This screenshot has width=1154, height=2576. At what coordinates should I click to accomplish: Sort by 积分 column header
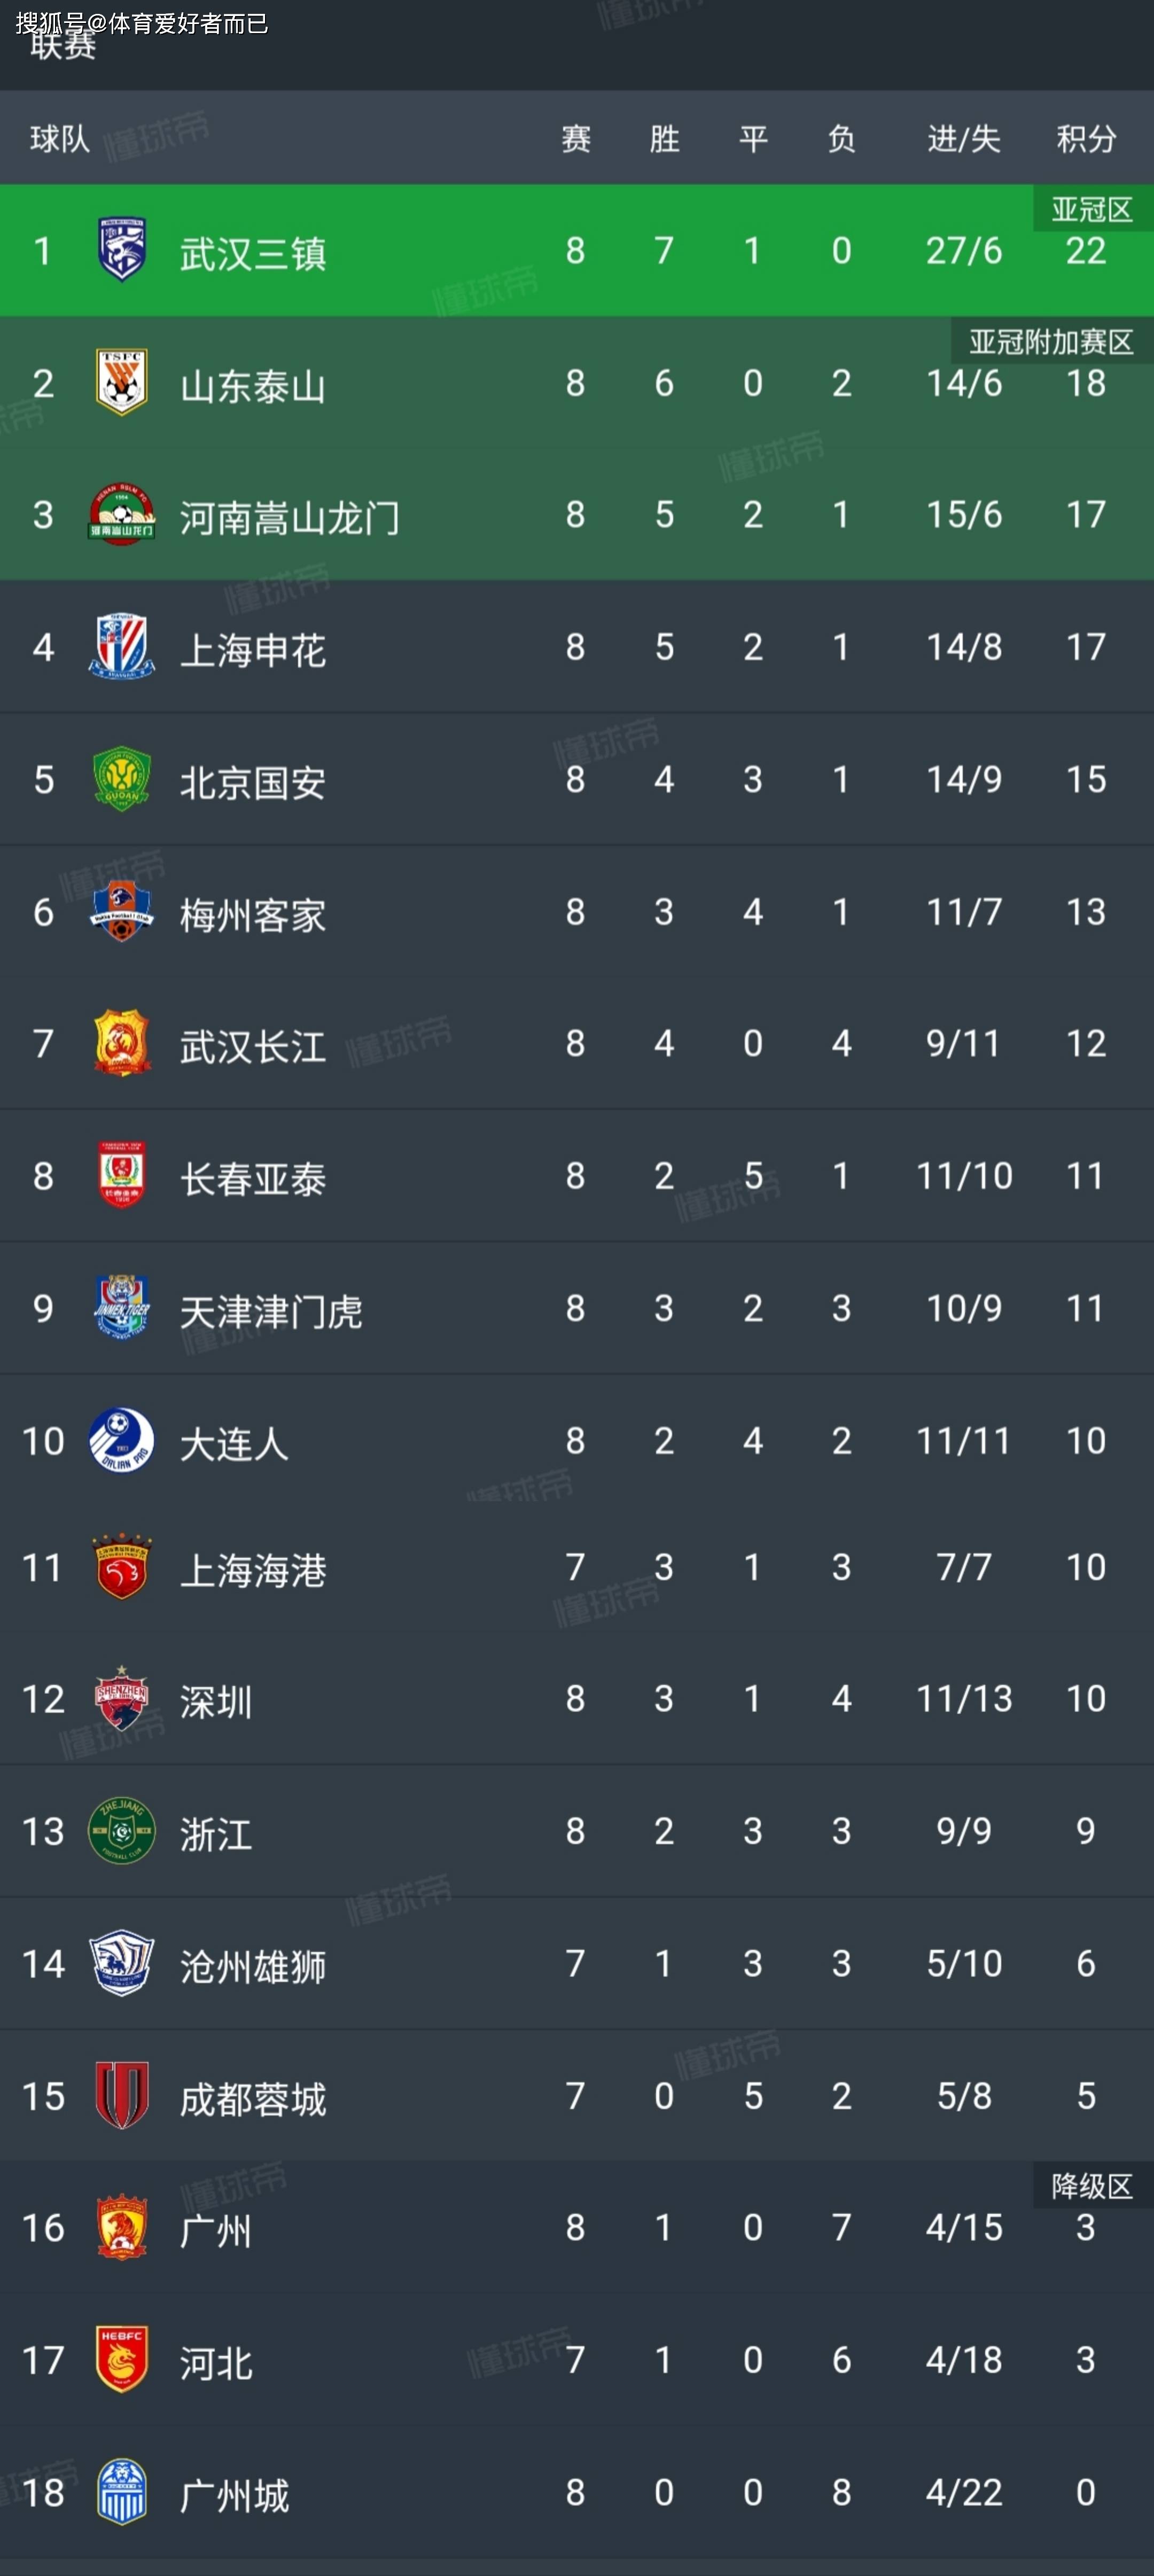click(x=1086, y=138)
